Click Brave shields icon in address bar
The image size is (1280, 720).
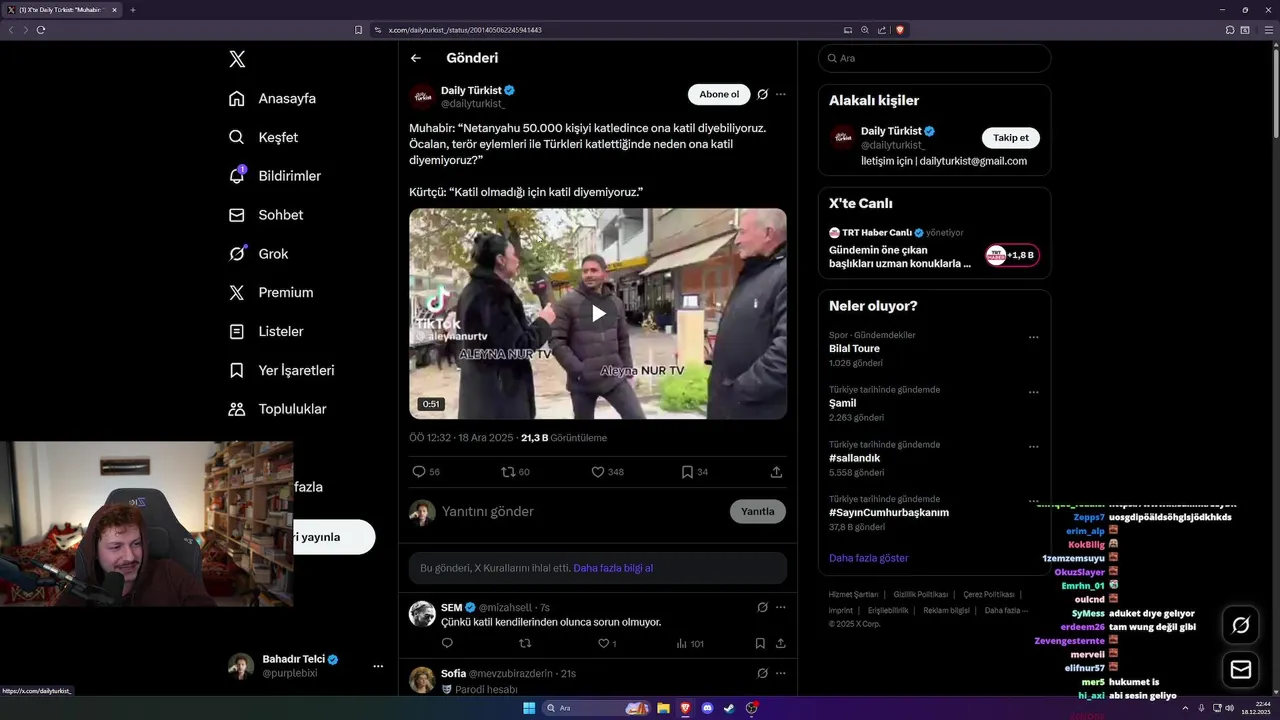899,30
